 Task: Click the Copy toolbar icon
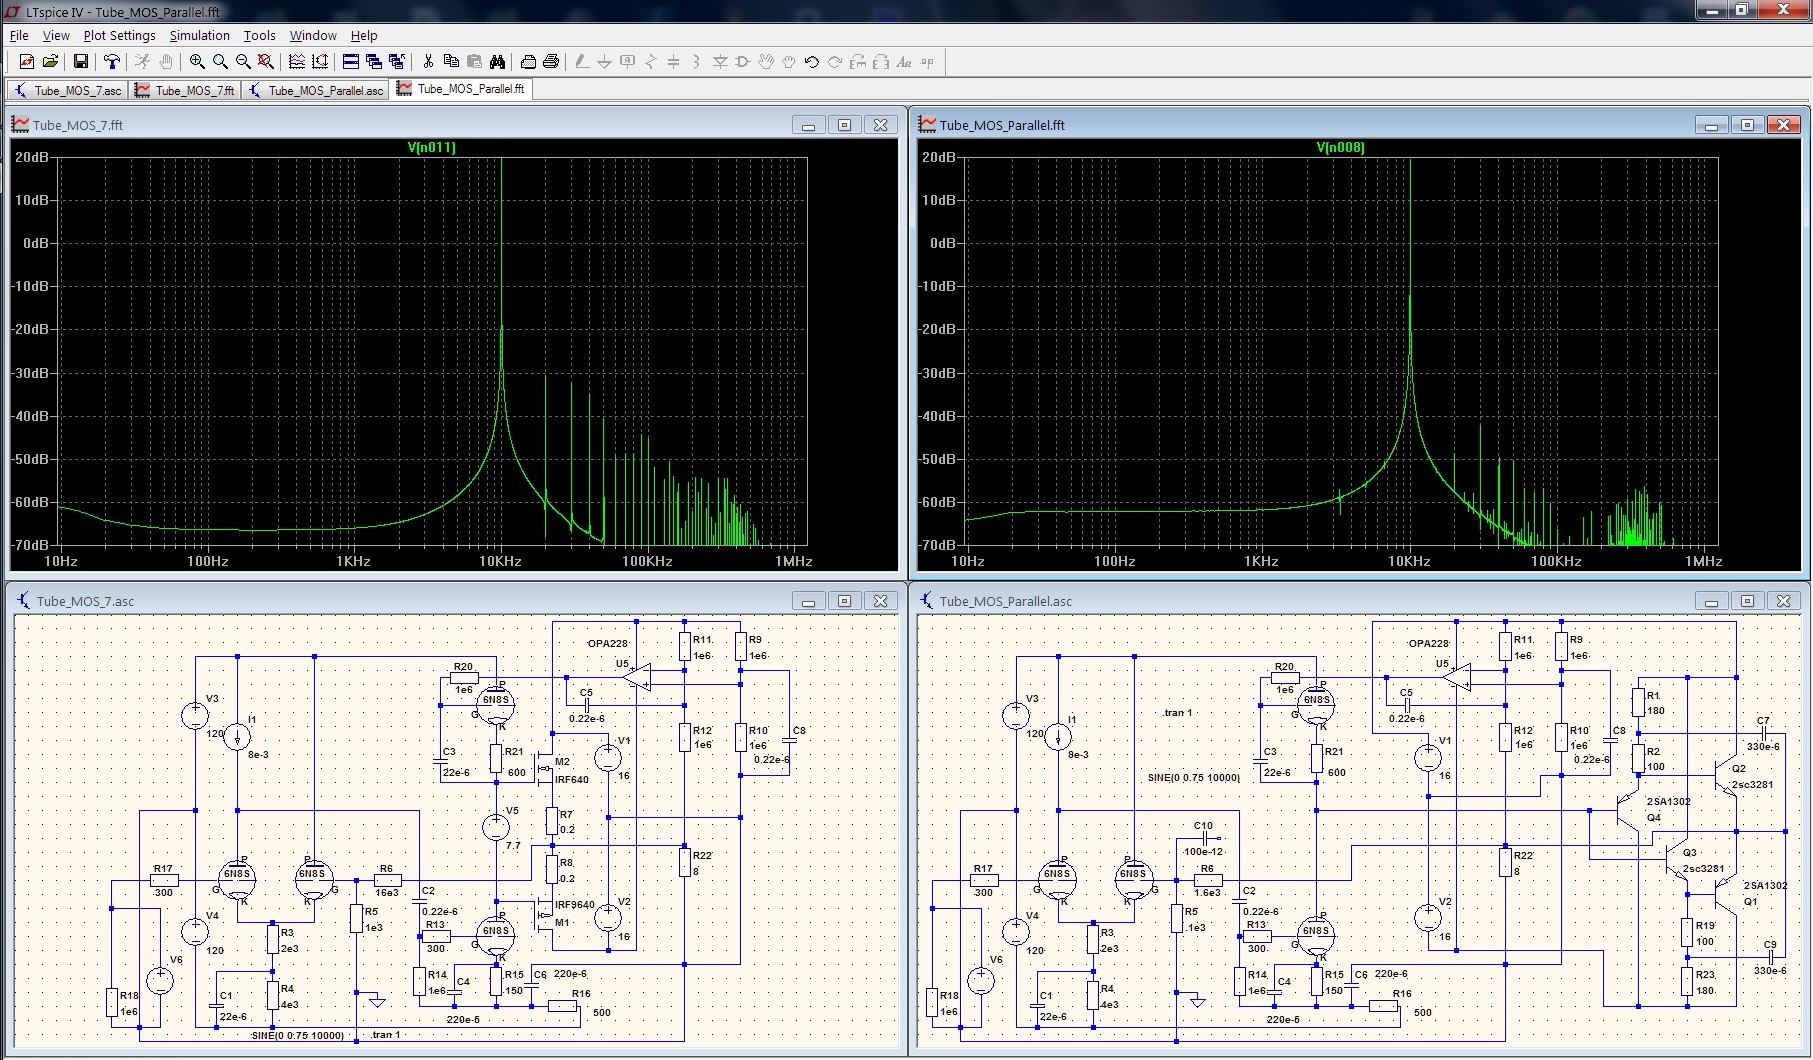pos(451,62)
